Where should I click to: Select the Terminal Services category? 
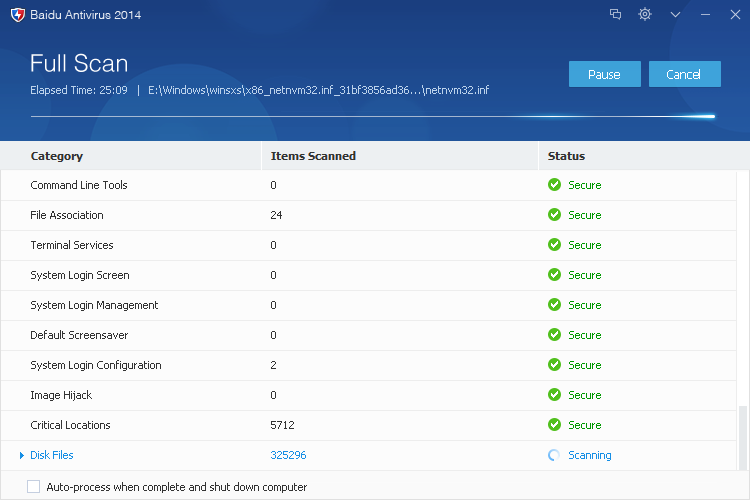pyautogui.click(x=72, y=245)
